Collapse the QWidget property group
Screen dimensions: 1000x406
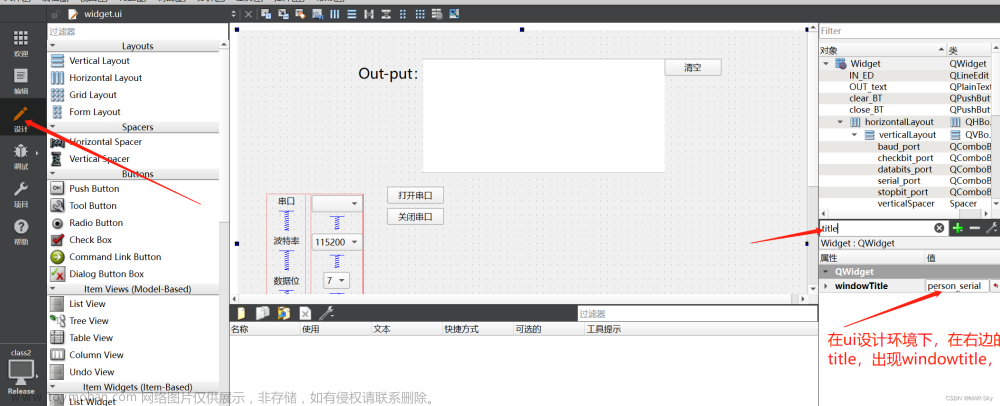[x=827, y=272]
